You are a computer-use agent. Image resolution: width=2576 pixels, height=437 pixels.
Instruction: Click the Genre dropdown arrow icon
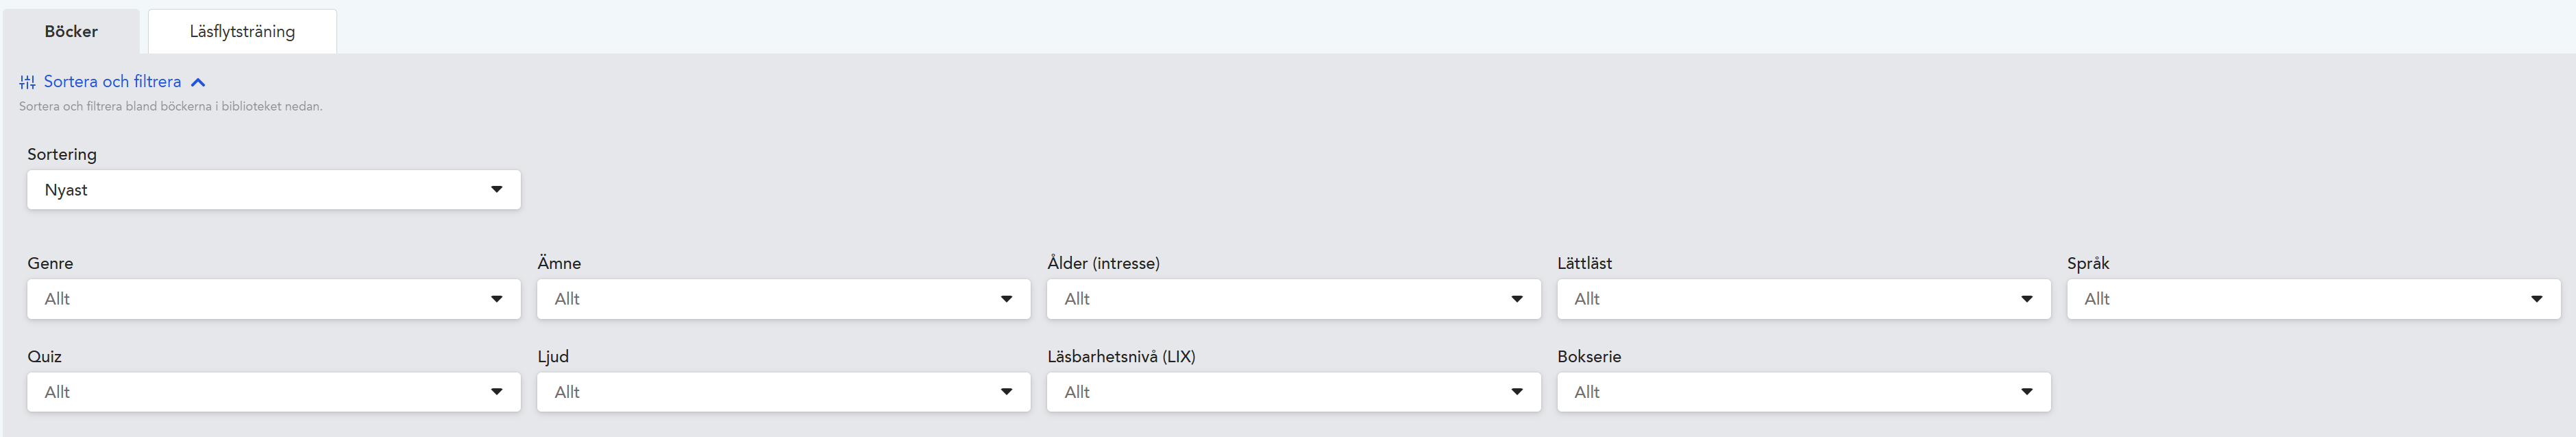497,299
